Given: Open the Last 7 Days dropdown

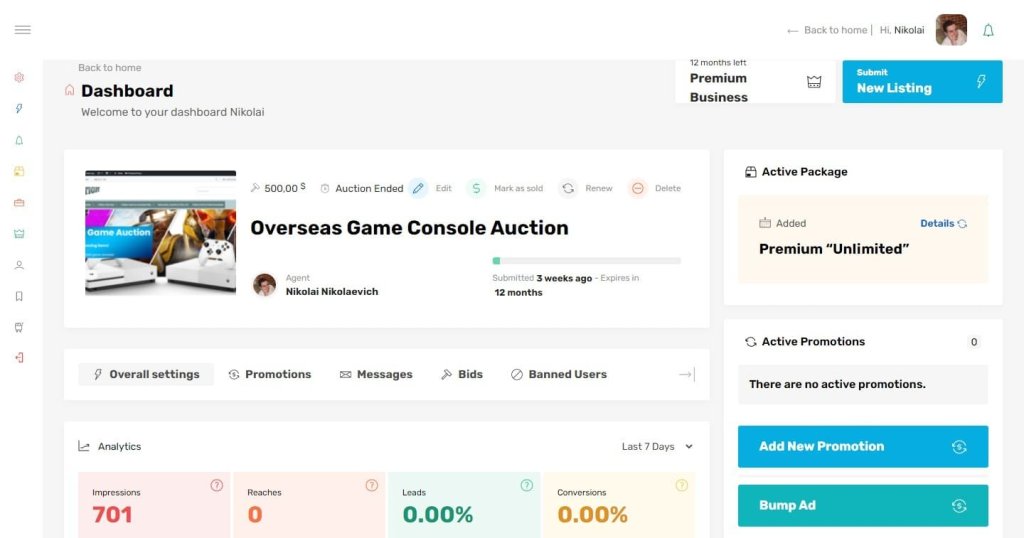Looking at the screenshot, I should pyautogui.click(x=657, y=447).
